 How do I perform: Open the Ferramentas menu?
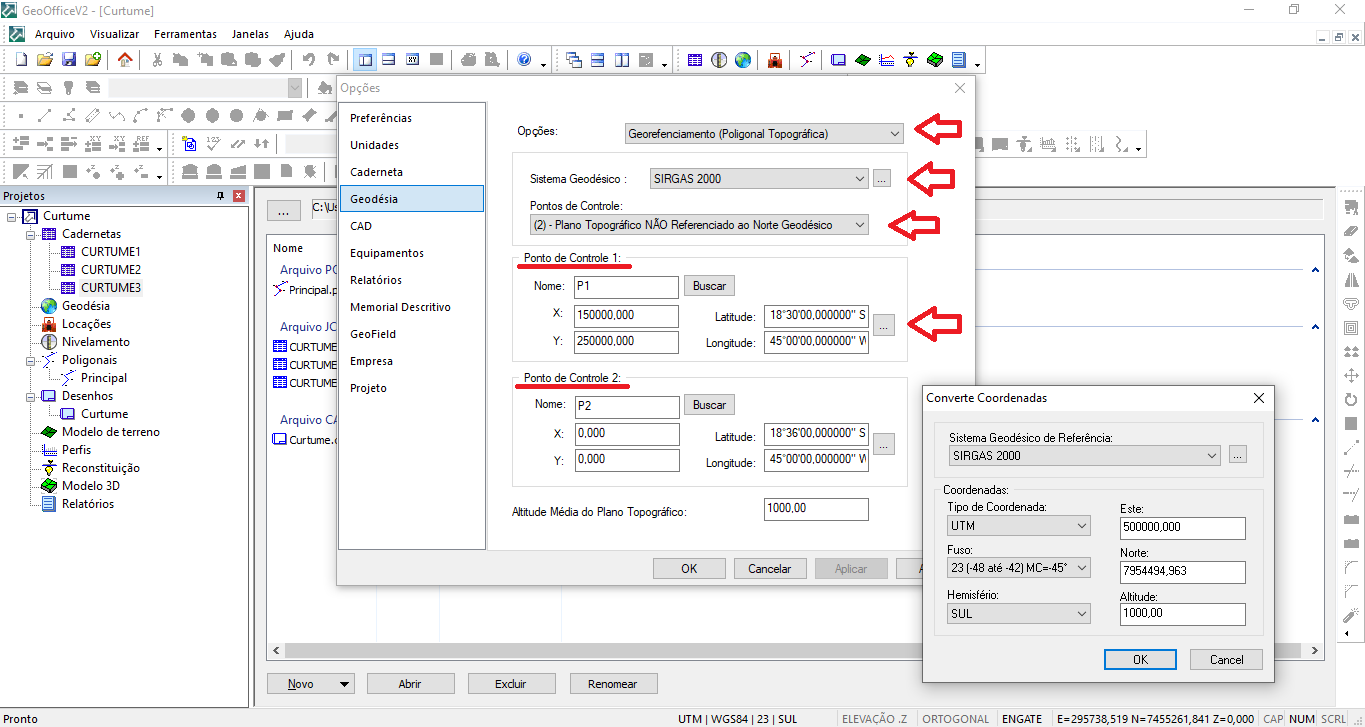pyautogui.click(x=185, y=34)
